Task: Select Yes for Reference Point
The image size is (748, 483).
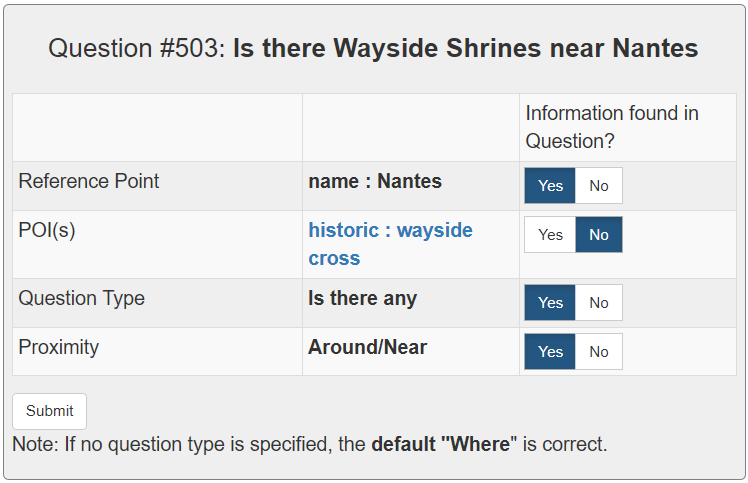Action: pos(550,186)
